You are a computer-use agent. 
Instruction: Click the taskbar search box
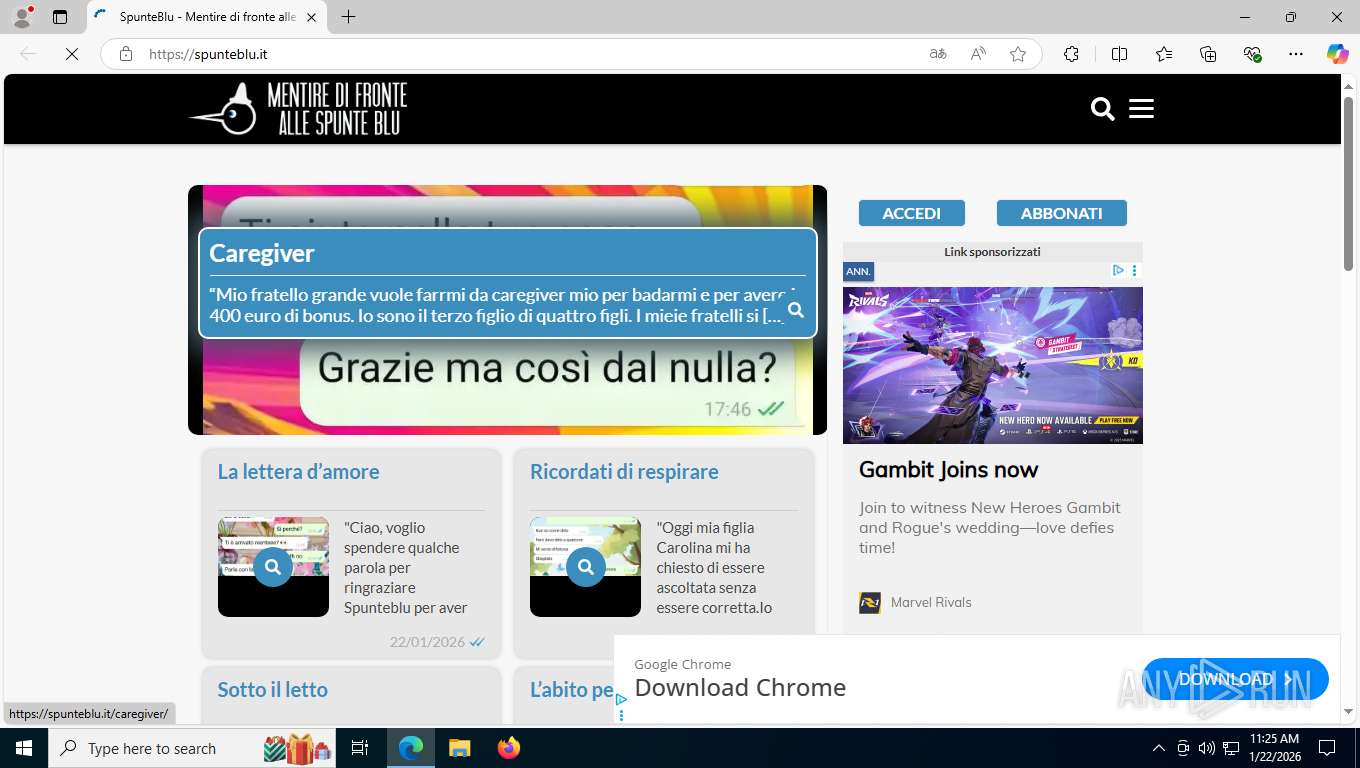point(192,748)
